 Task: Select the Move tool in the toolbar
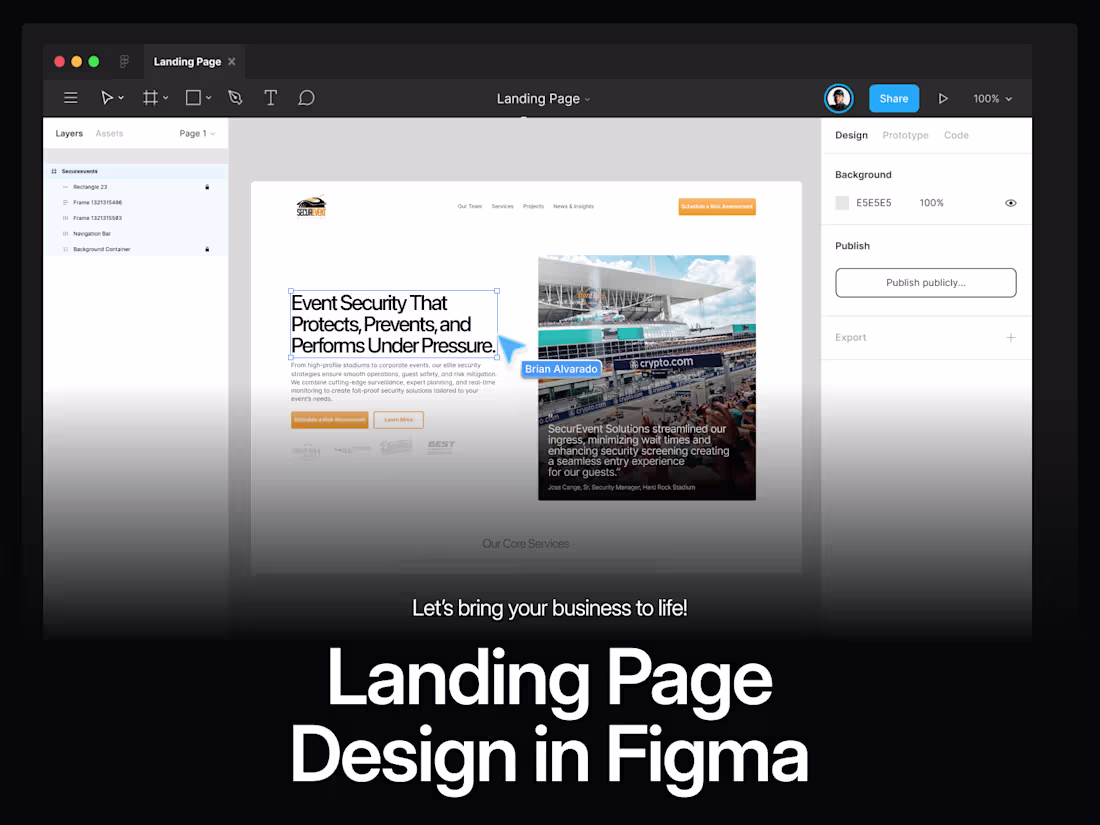[x=108, y=97]
